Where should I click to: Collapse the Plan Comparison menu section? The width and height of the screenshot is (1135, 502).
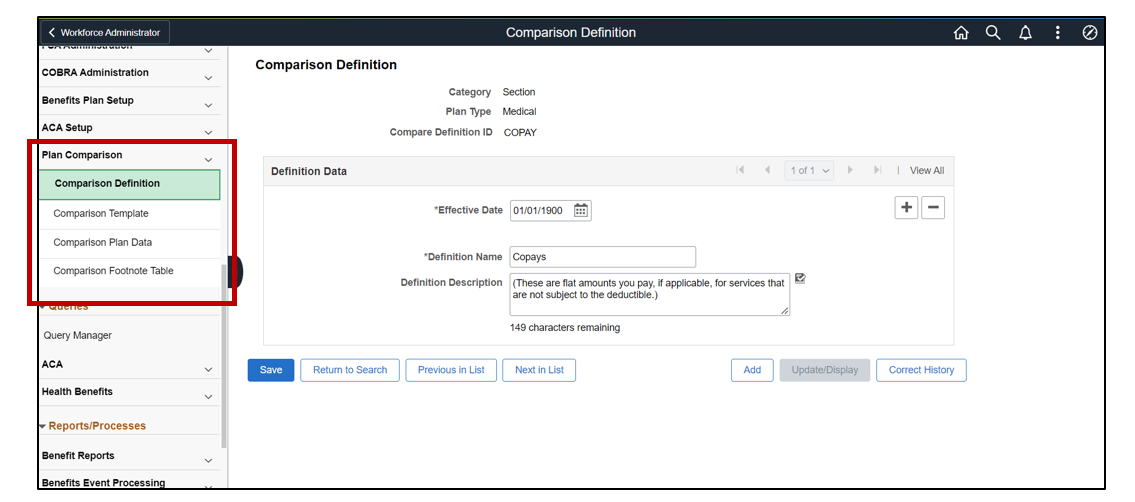(x=208, y=159)
